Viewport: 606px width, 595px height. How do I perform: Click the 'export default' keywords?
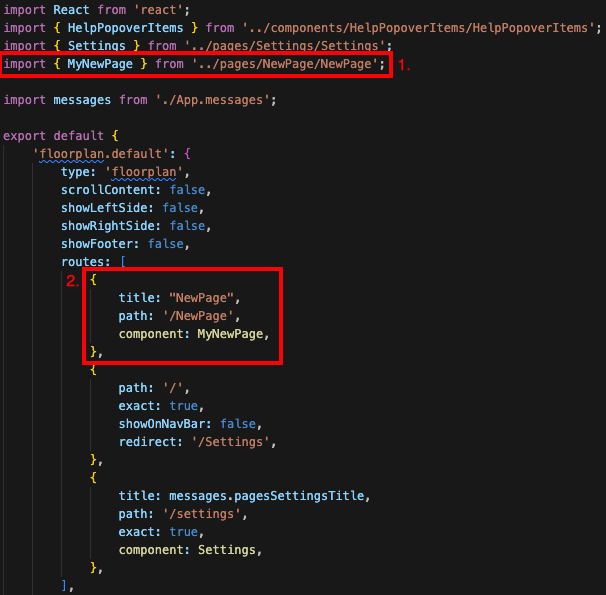pos(53,136)
